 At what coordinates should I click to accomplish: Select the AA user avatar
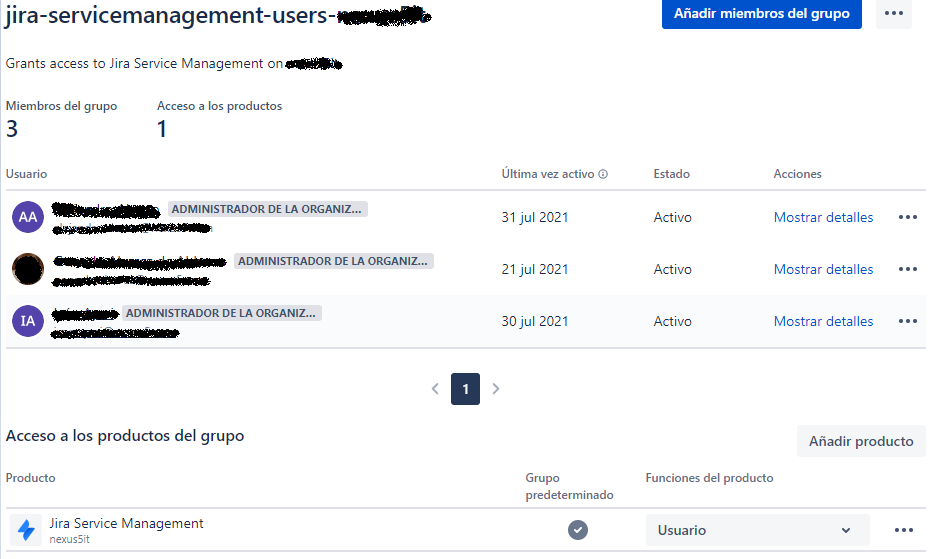click(28, 217)
